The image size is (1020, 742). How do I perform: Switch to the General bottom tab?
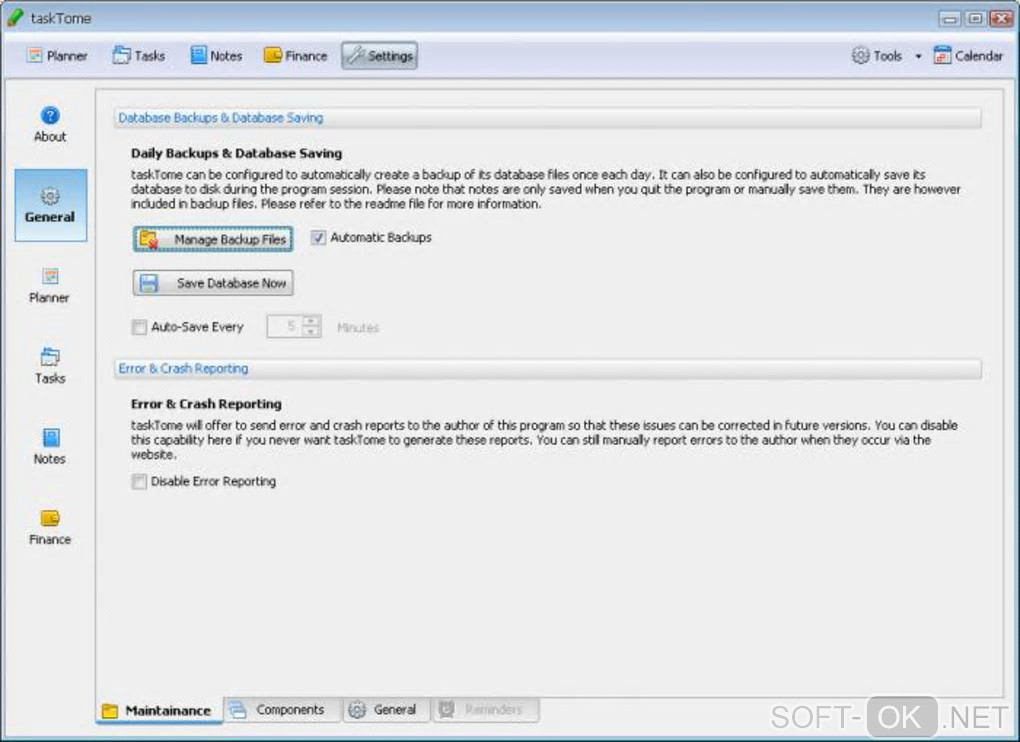386,709
